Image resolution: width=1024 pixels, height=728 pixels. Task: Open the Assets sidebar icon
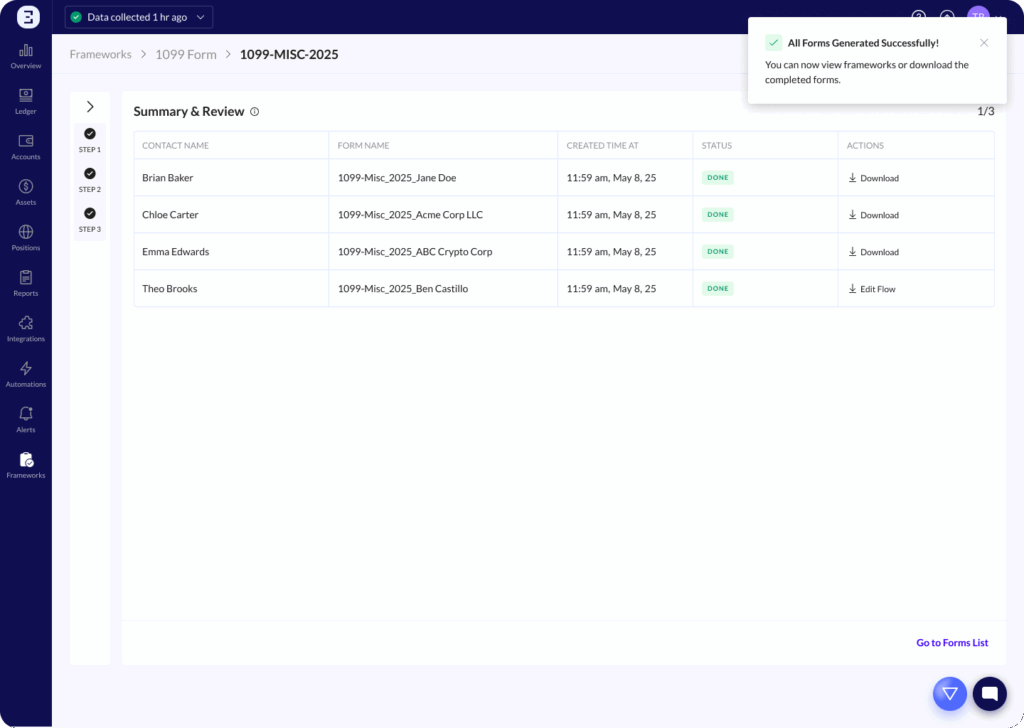(x=26, y=187)
